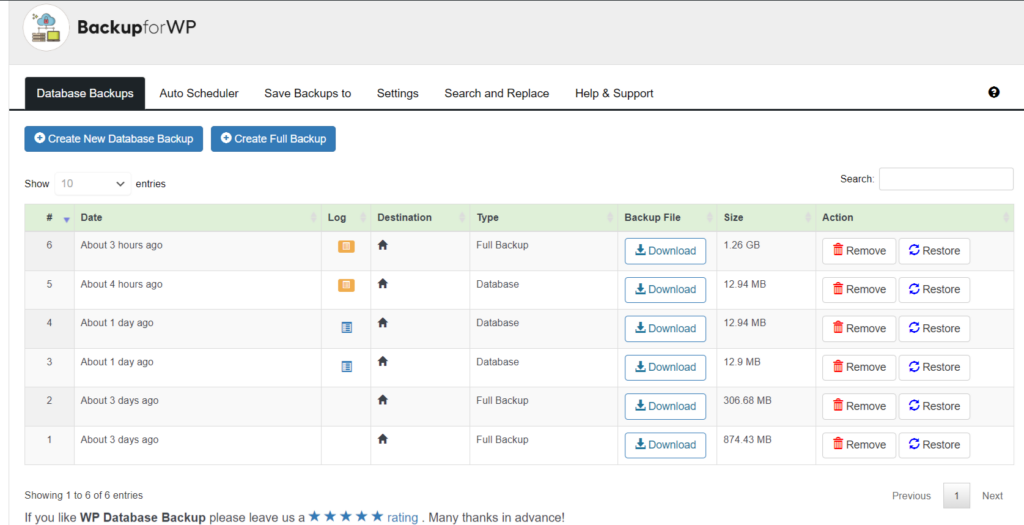Restore backup number 1
The image size is (1024, 525).
[935, 445]
